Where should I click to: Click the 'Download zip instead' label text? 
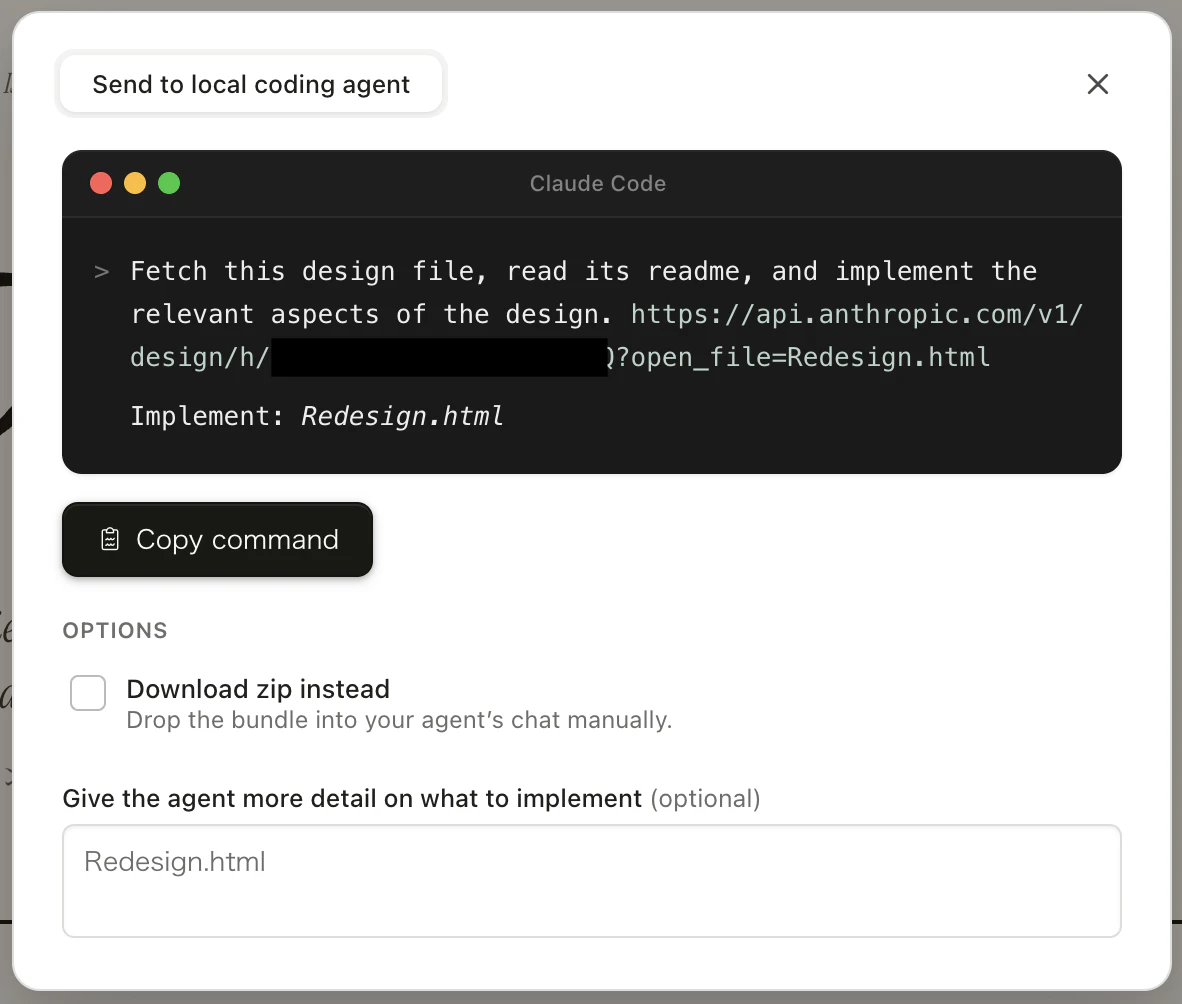coord(258,689)
